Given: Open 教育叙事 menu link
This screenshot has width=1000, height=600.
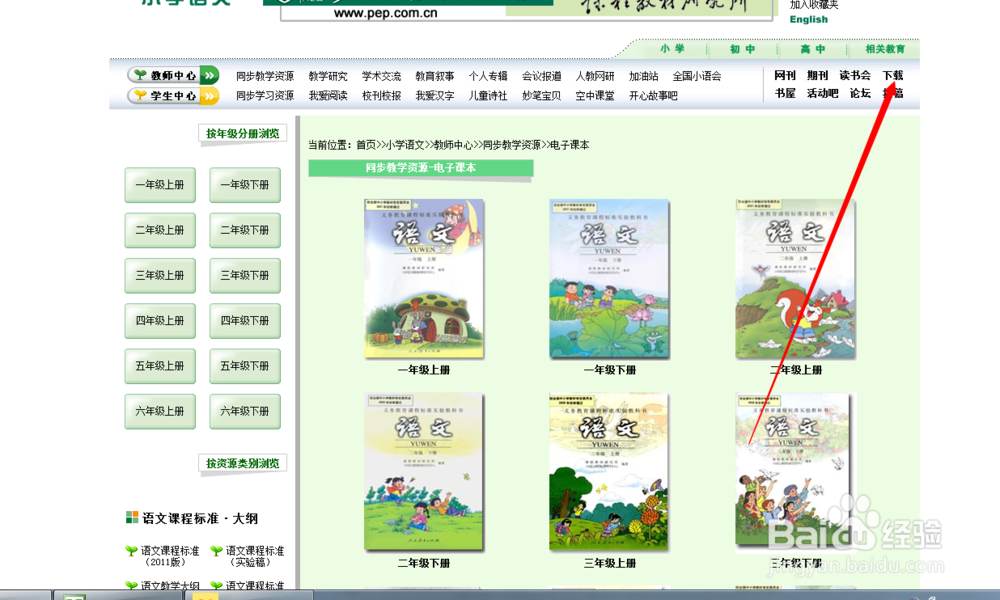Looking at the screenshot, I should pyautogui.click(x=434, y=76).
